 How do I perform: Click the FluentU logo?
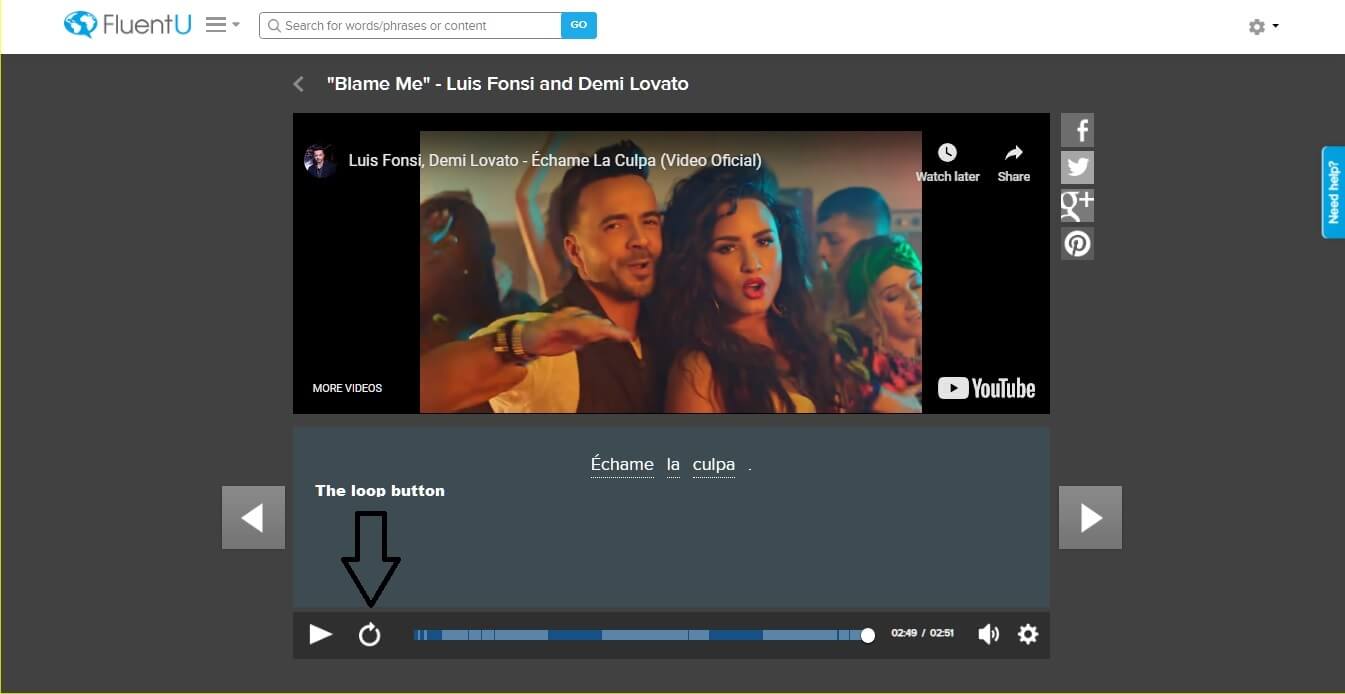127,25
